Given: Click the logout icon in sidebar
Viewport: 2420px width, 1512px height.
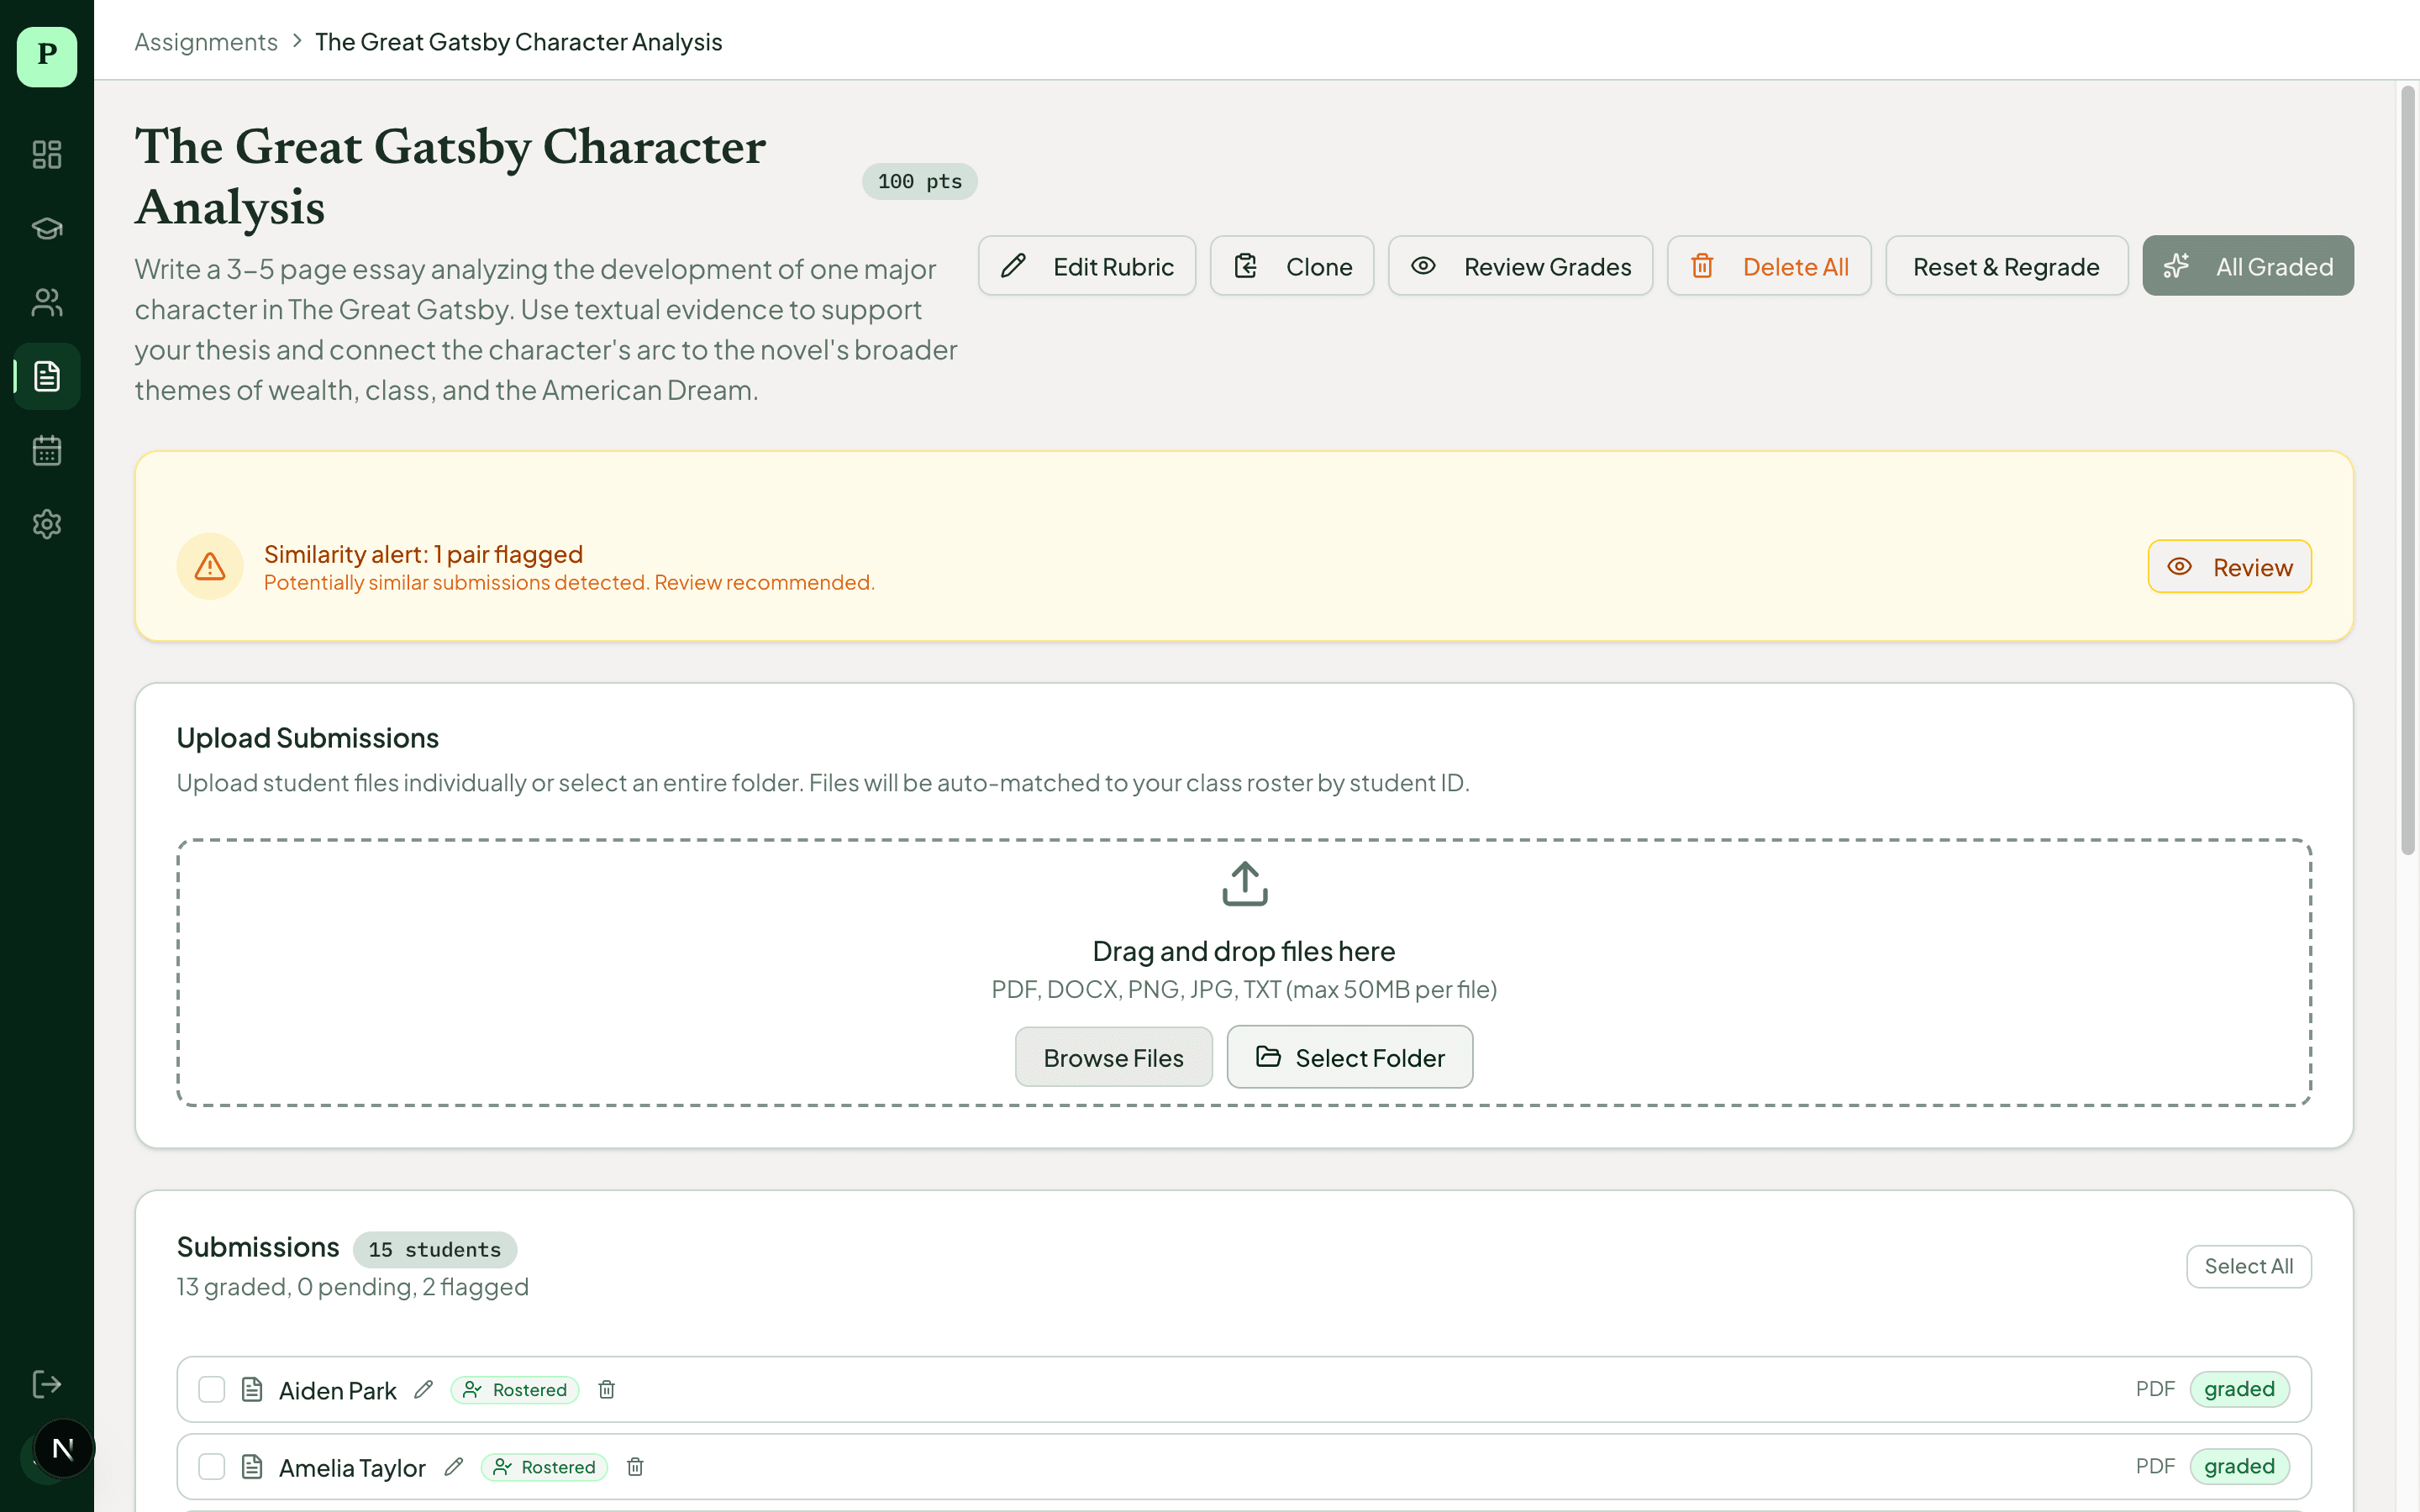Looking at the screenshot, I should pyautogui.click(x=47, y=1384).
